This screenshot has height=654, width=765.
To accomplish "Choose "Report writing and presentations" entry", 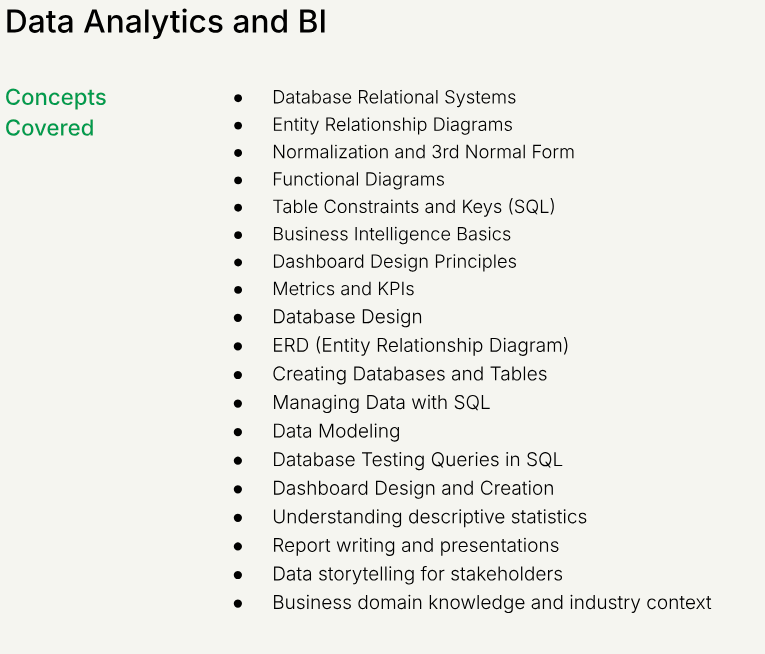I will tap(415, 545).
